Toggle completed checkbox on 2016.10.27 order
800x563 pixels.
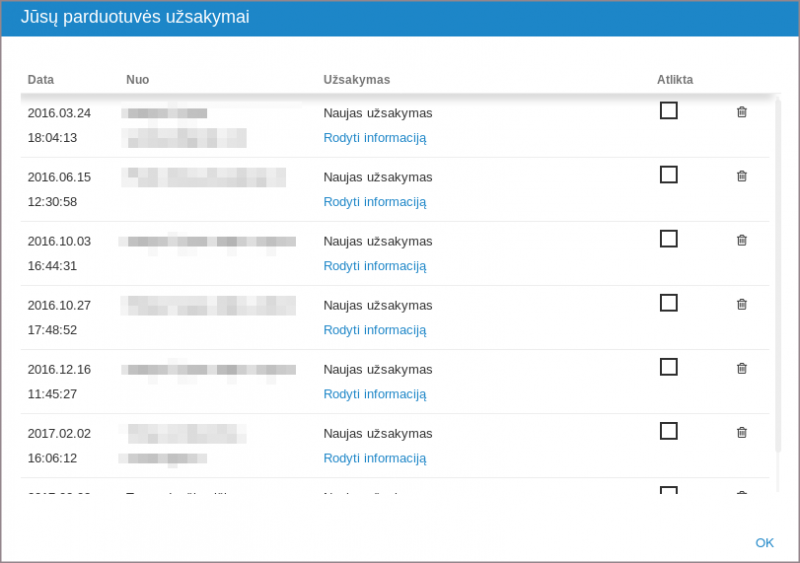pos(669,303)
